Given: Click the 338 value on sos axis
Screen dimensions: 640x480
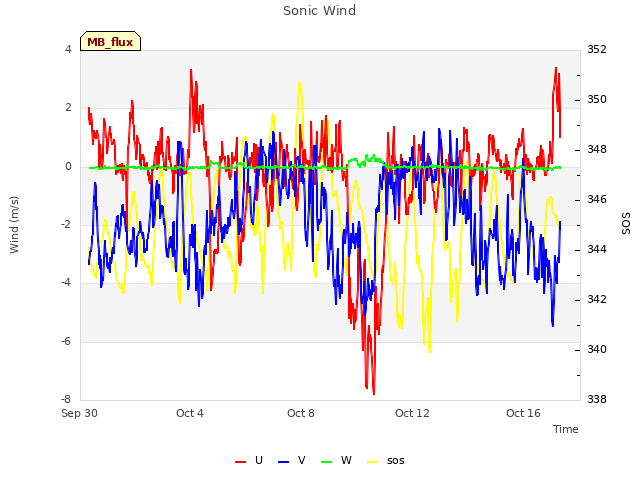Looking at the screenshot, I should [597, 399].
